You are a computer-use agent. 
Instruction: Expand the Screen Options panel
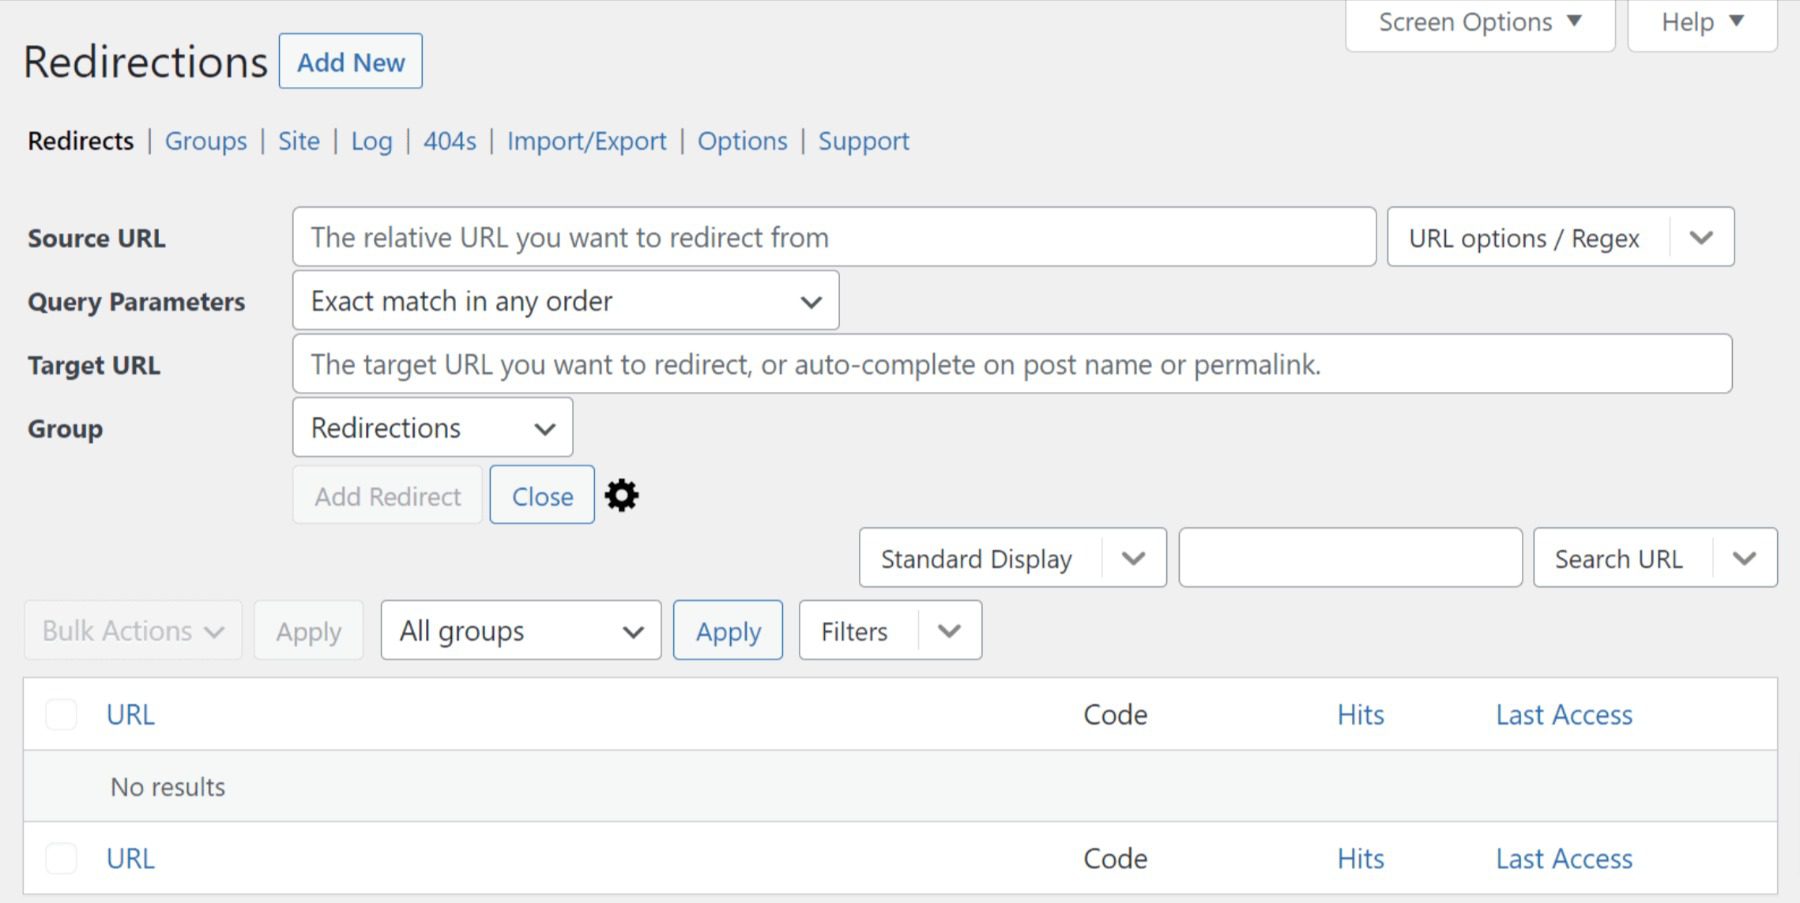tap(1479, 22)
